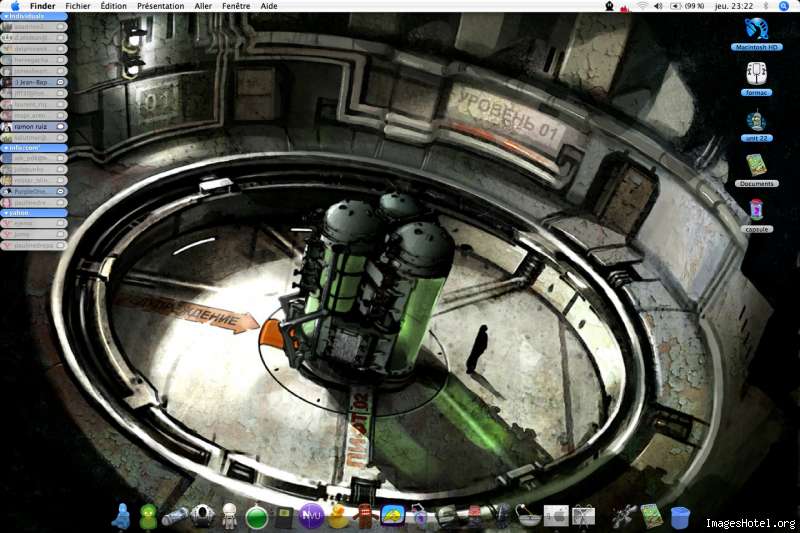The image size is (800, 533).
Task: Click the Bluetooth menu bar icon
Action: [x=766, y=6]
